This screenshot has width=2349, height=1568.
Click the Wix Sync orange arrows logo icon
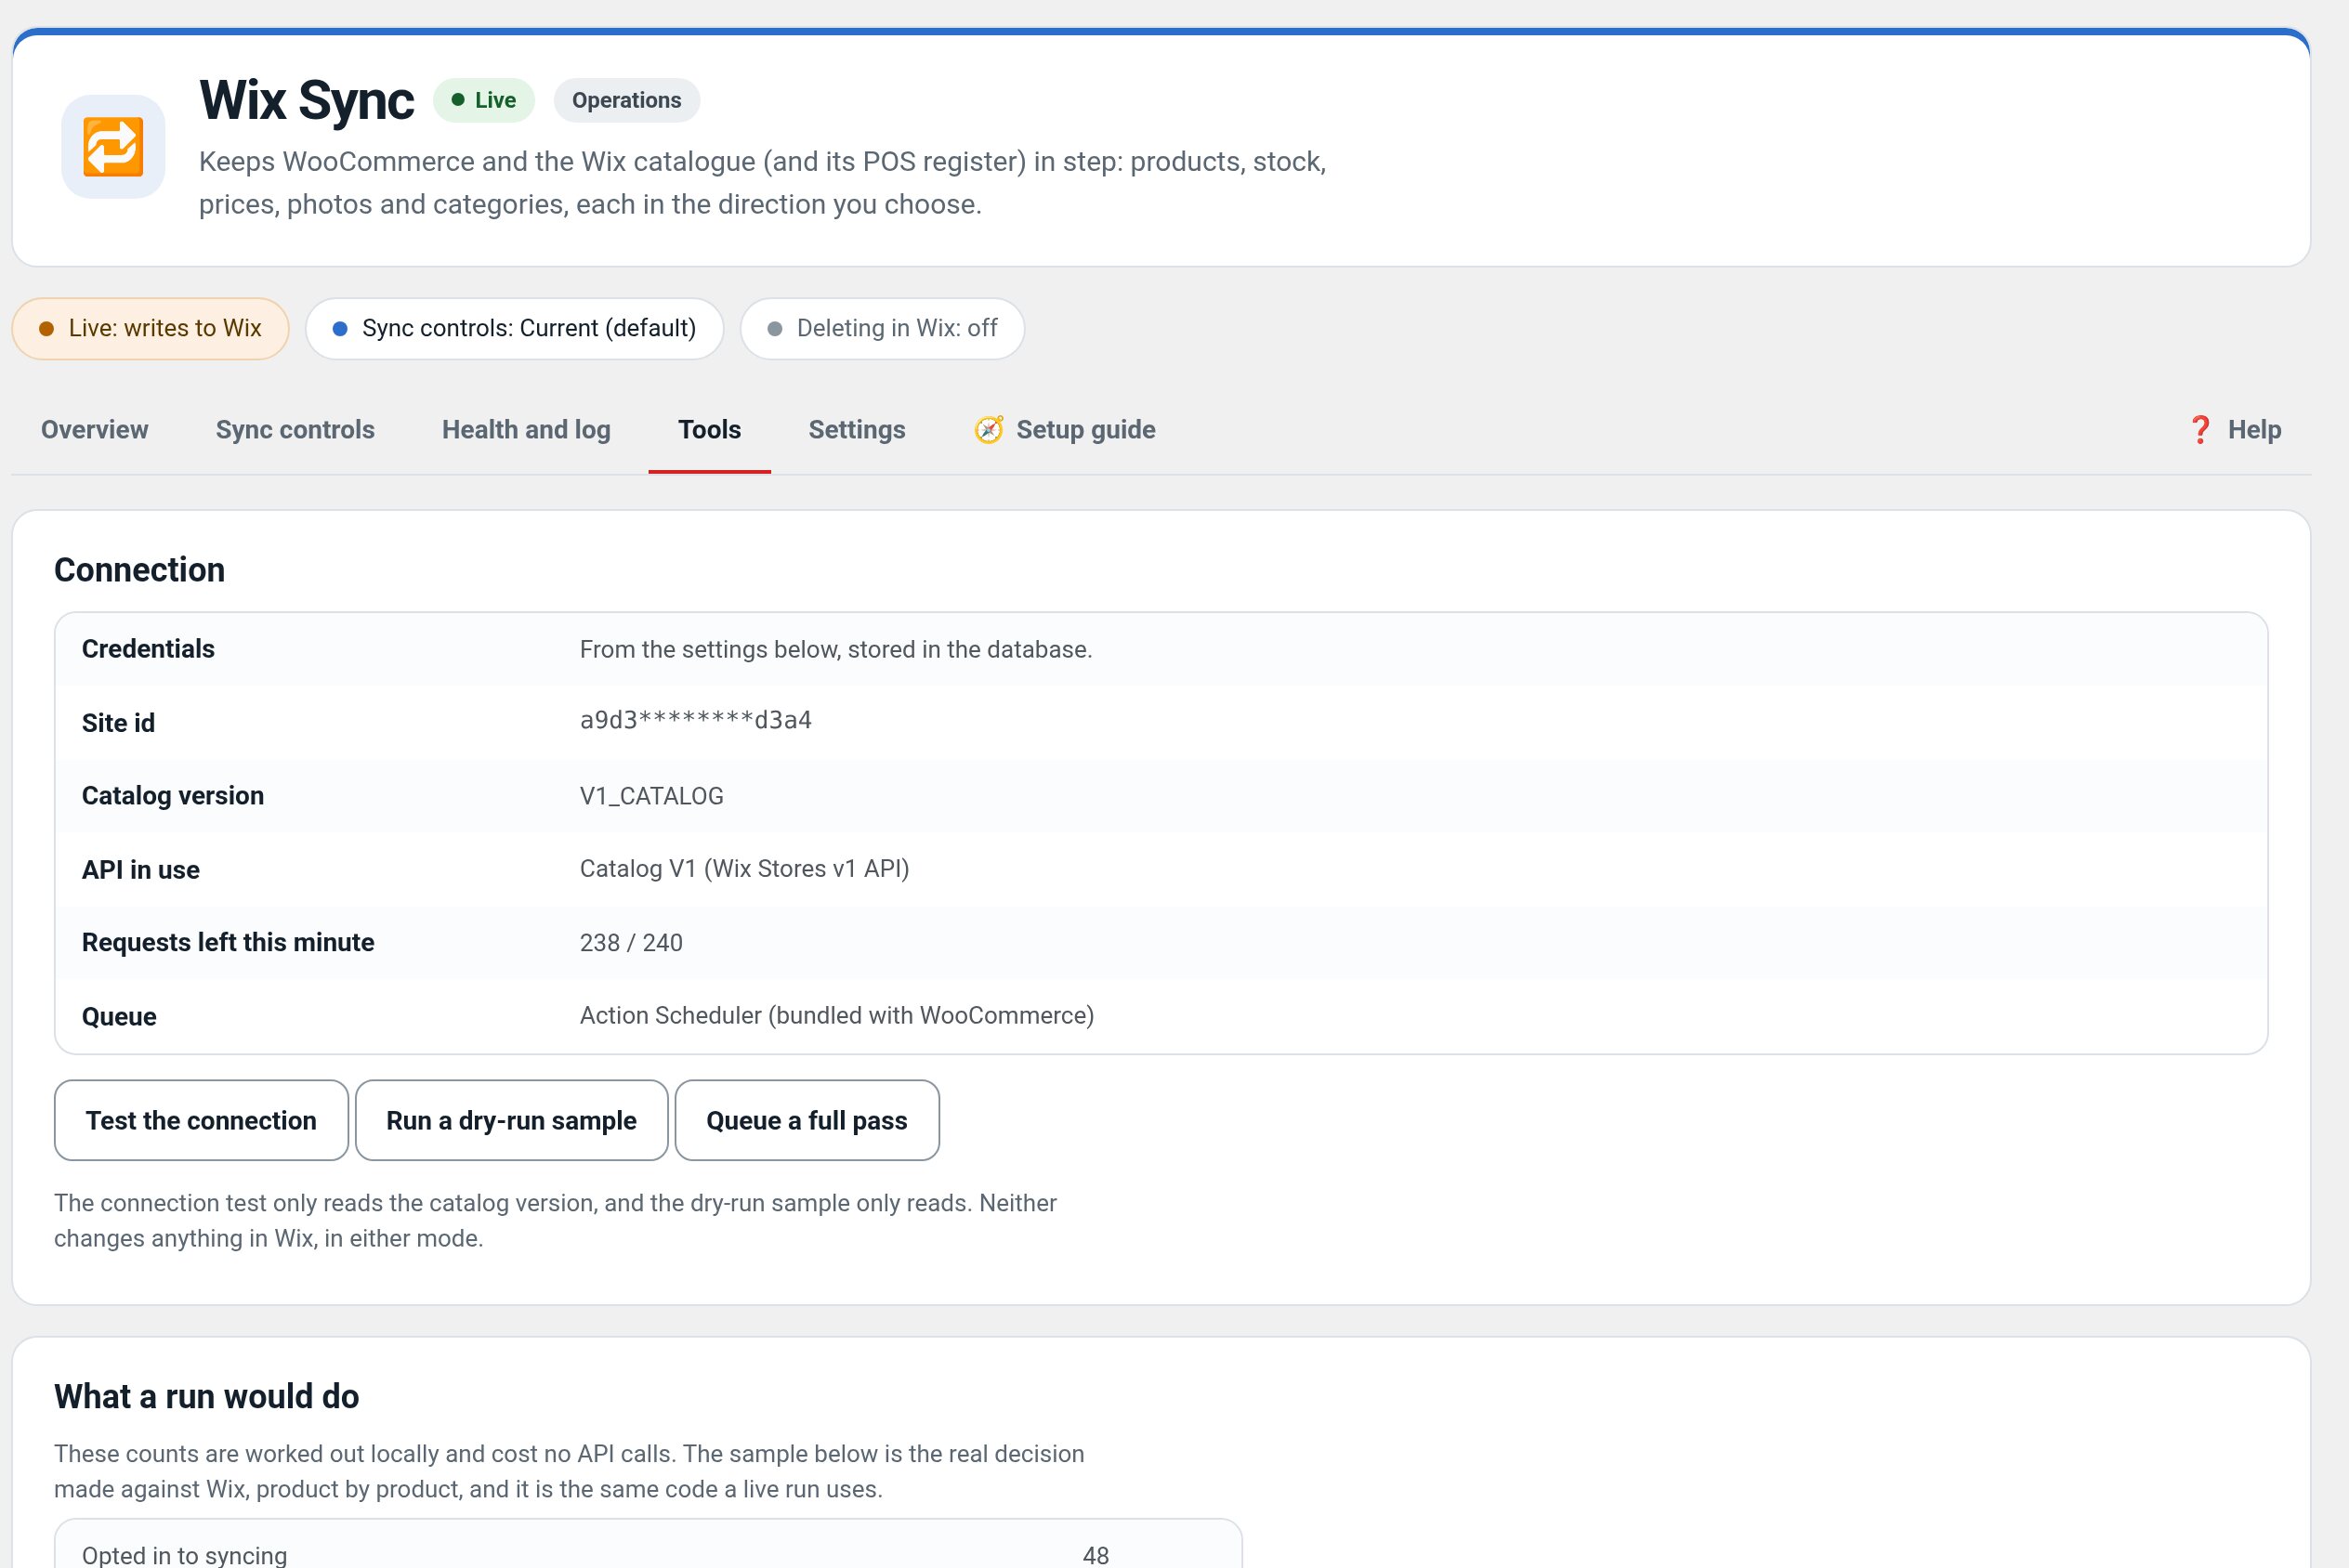click(113, 147)
